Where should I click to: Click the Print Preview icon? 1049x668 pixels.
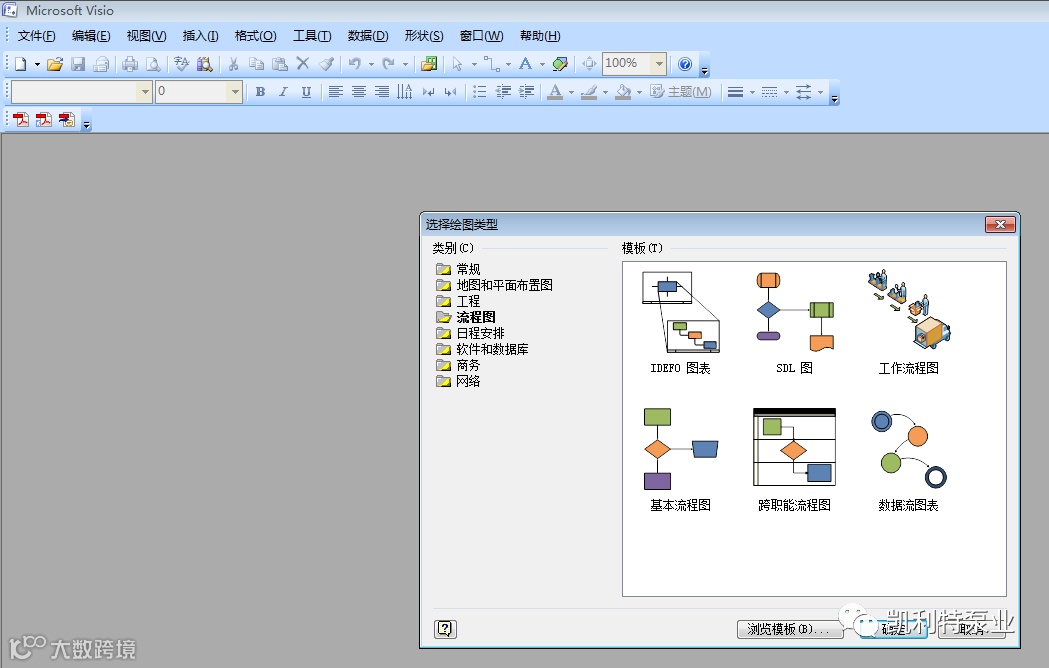pyautogui.click(x=153, y=64)
